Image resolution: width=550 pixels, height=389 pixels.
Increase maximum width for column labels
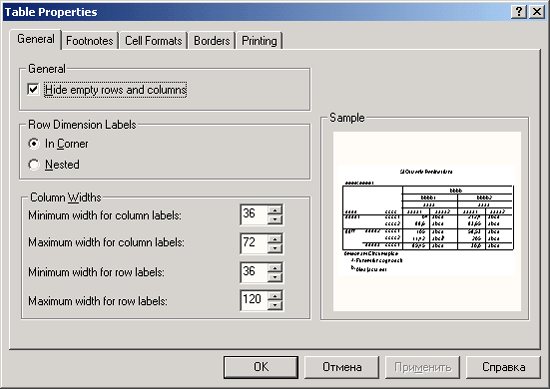[275, 239]
